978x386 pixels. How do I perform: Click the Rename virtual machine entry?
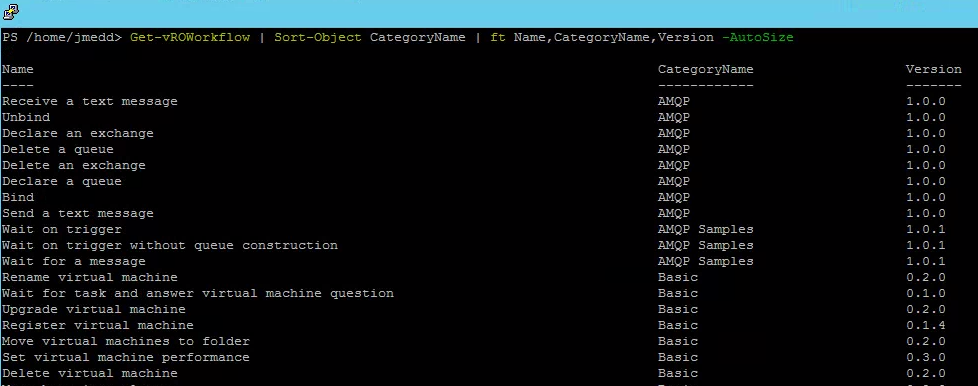[90, 277]
